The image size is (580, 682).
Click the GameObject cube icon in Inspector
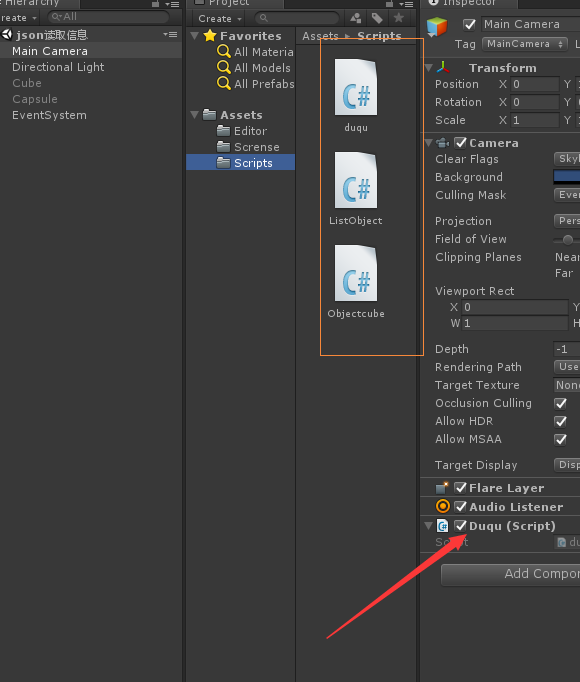pyautogui.click(x=437, y=27)
